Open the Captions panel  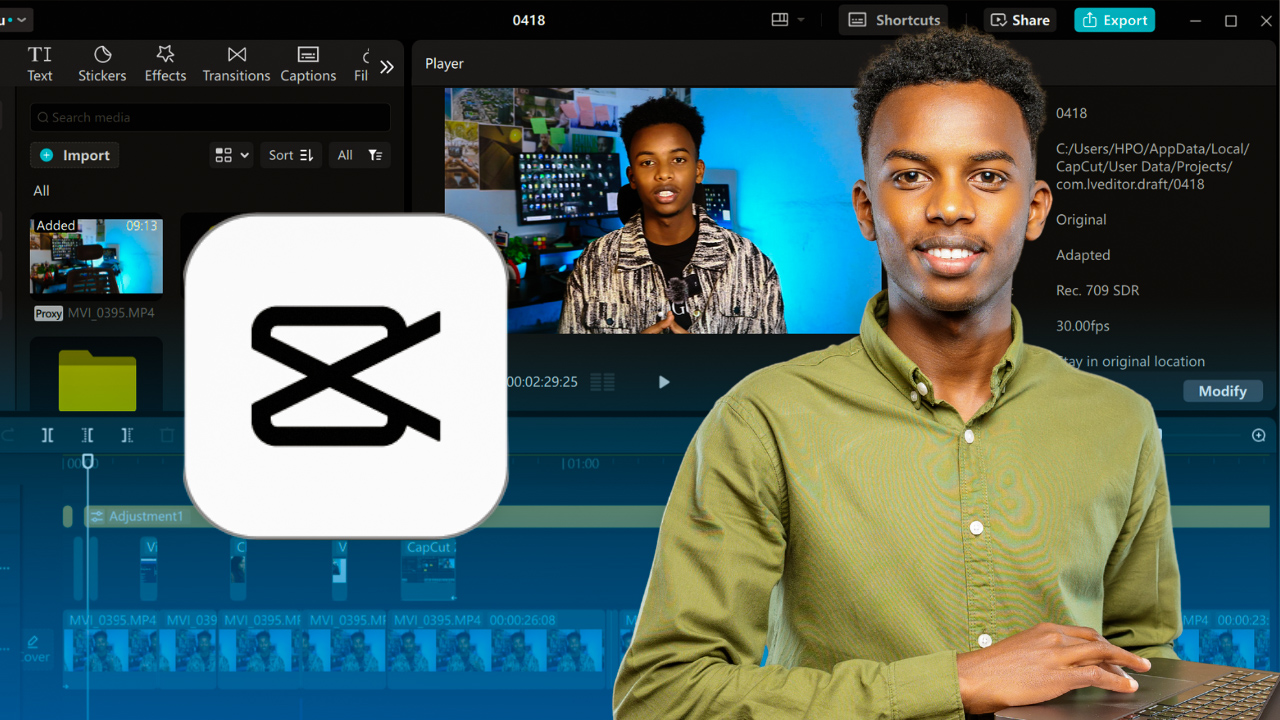pos(308,63)
